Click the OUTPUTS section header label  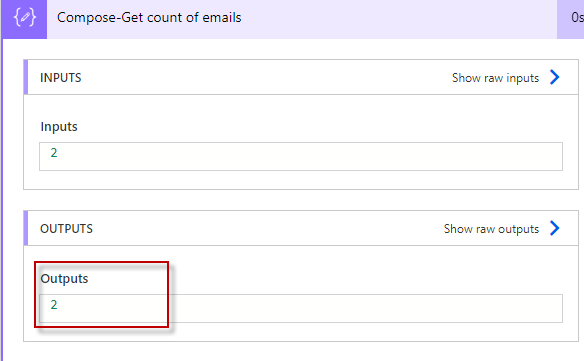pyautogui.click(x=66, y=229)
